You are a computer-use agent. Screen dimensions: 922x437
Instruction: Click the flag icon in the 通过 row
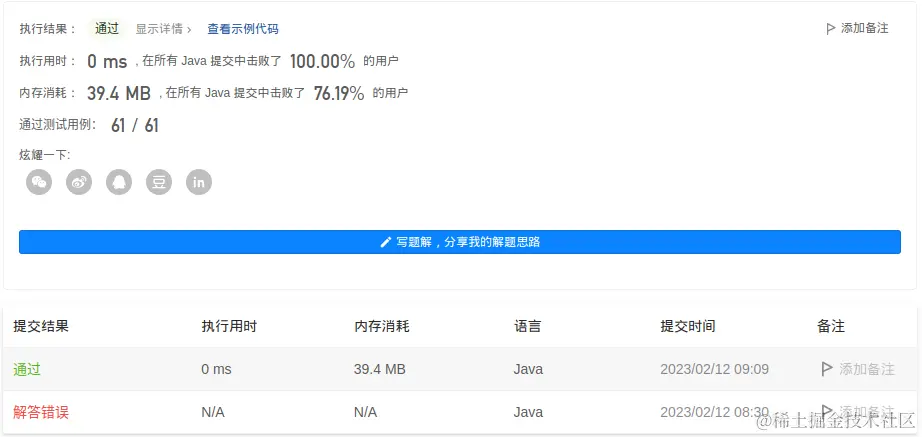tap(827, 369)
